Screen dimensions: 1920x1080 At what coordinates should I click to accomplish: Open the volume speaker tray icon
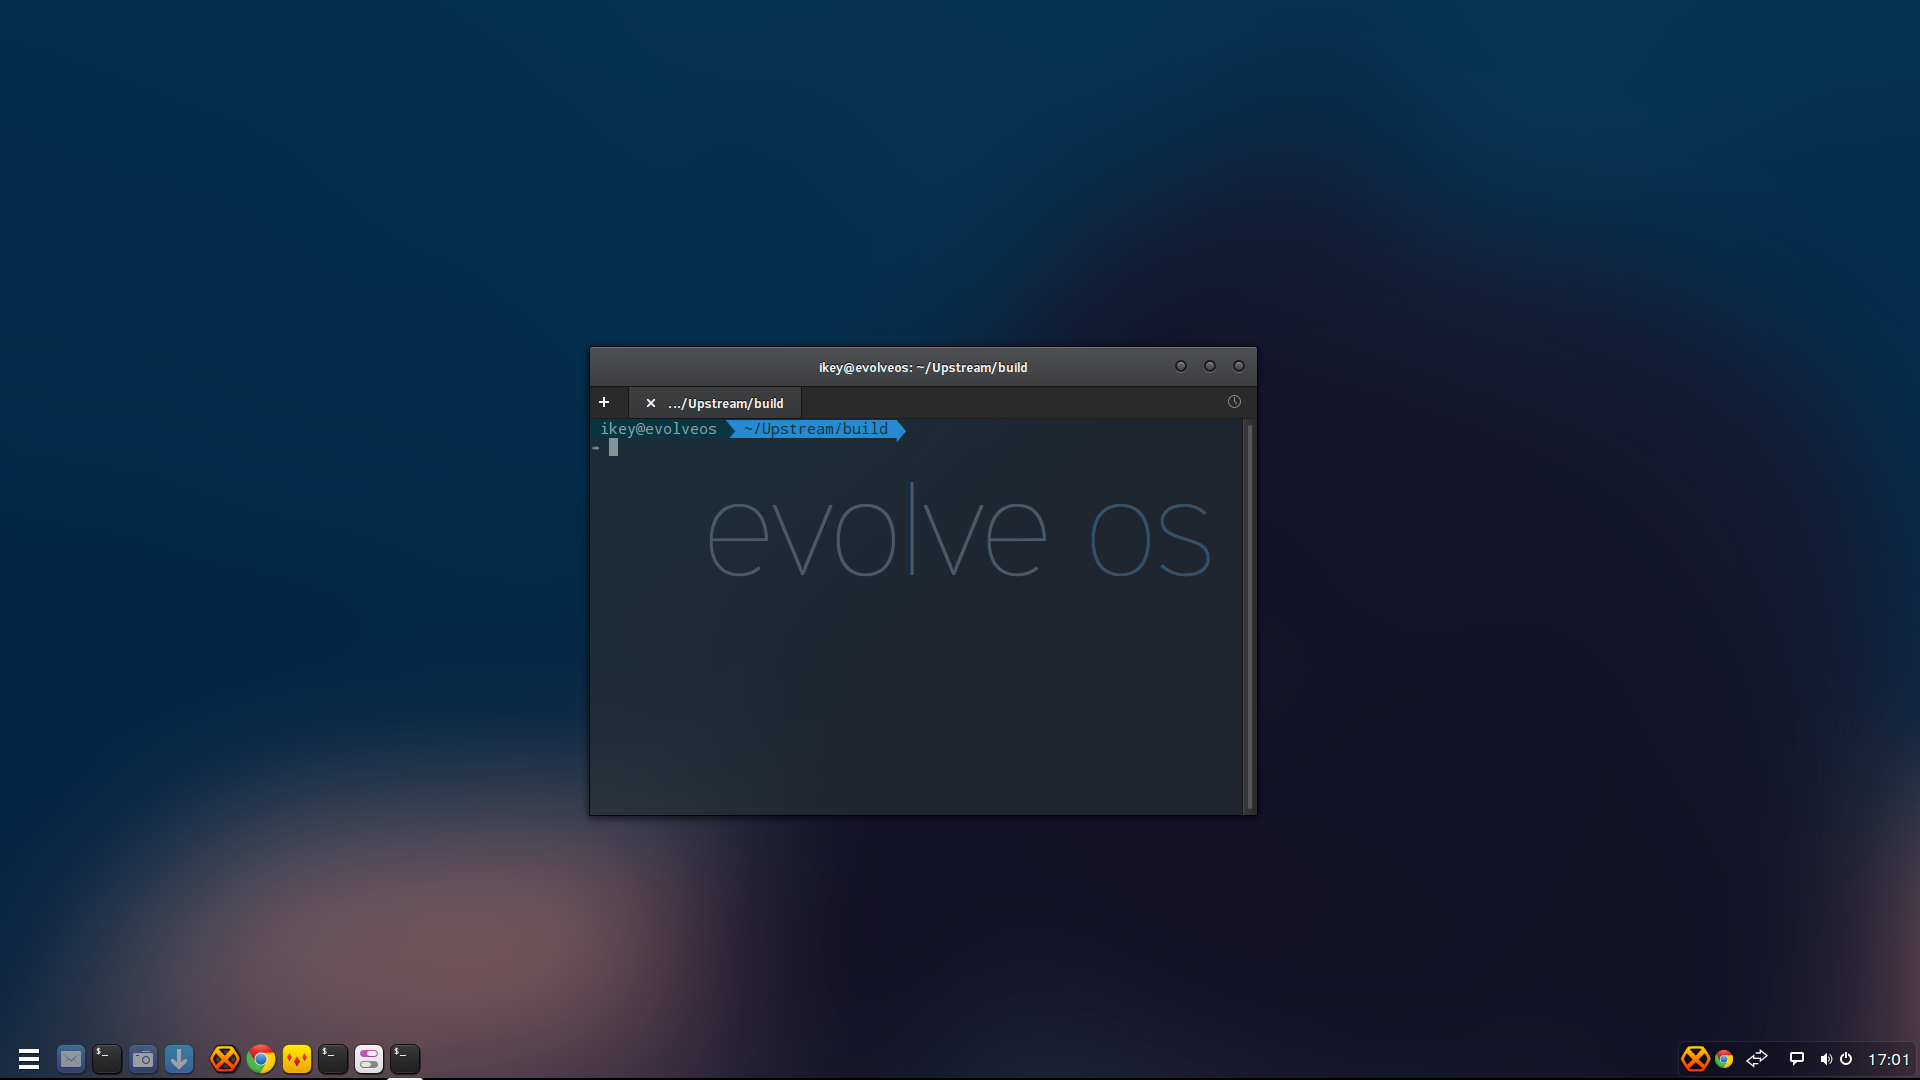[x=1826, y=1059]
